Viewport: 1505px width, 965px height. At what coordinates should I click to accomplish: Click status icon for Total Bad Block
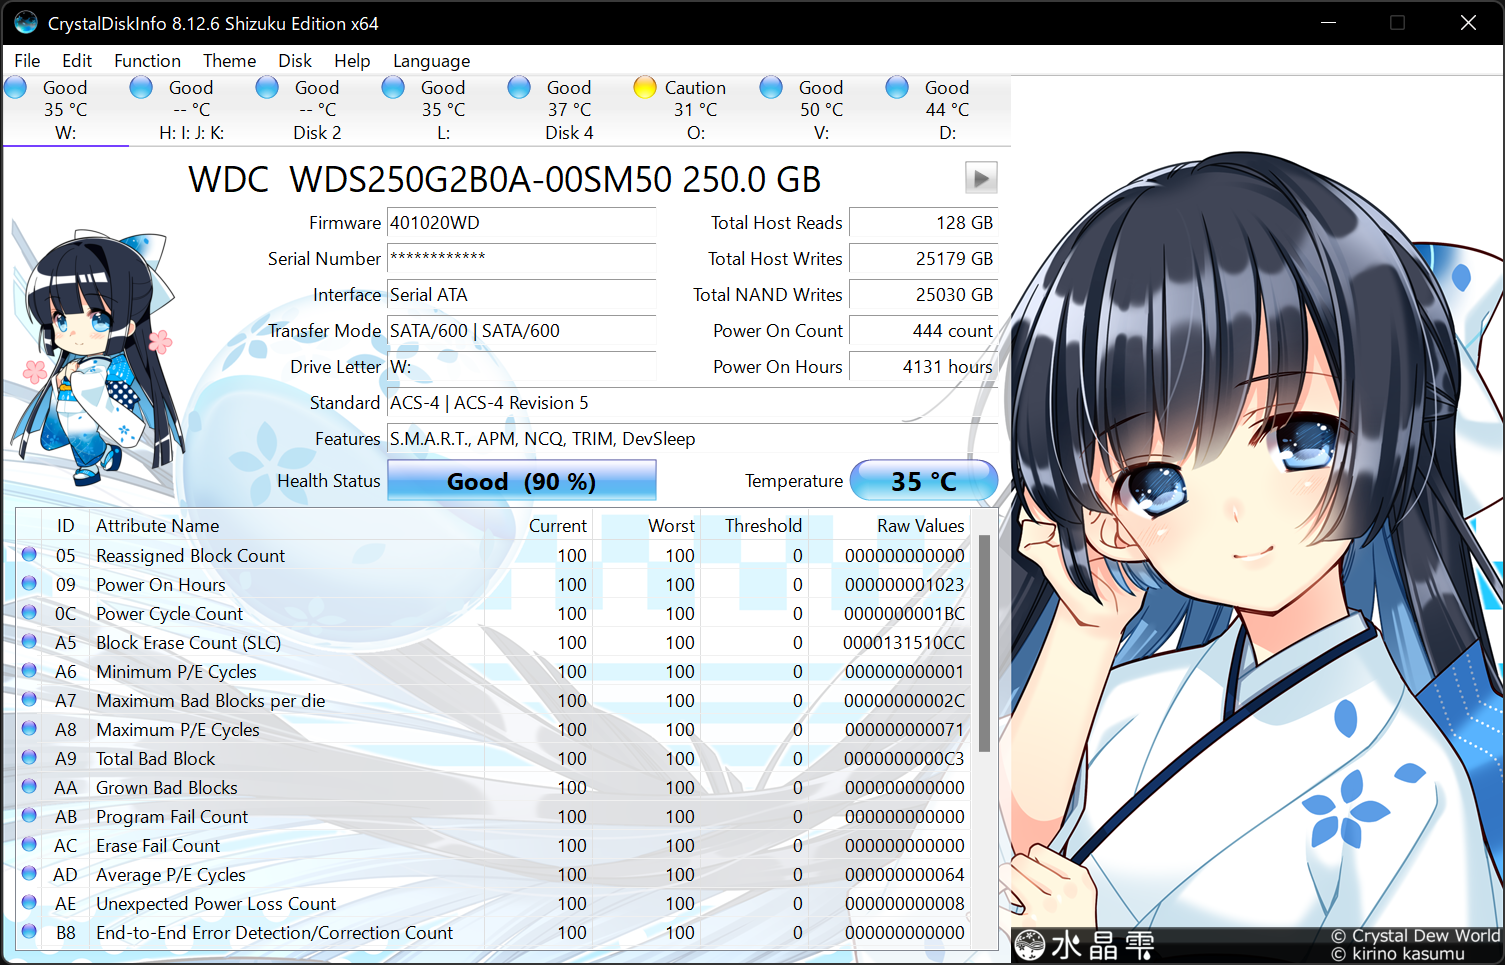tap(29, 757)
